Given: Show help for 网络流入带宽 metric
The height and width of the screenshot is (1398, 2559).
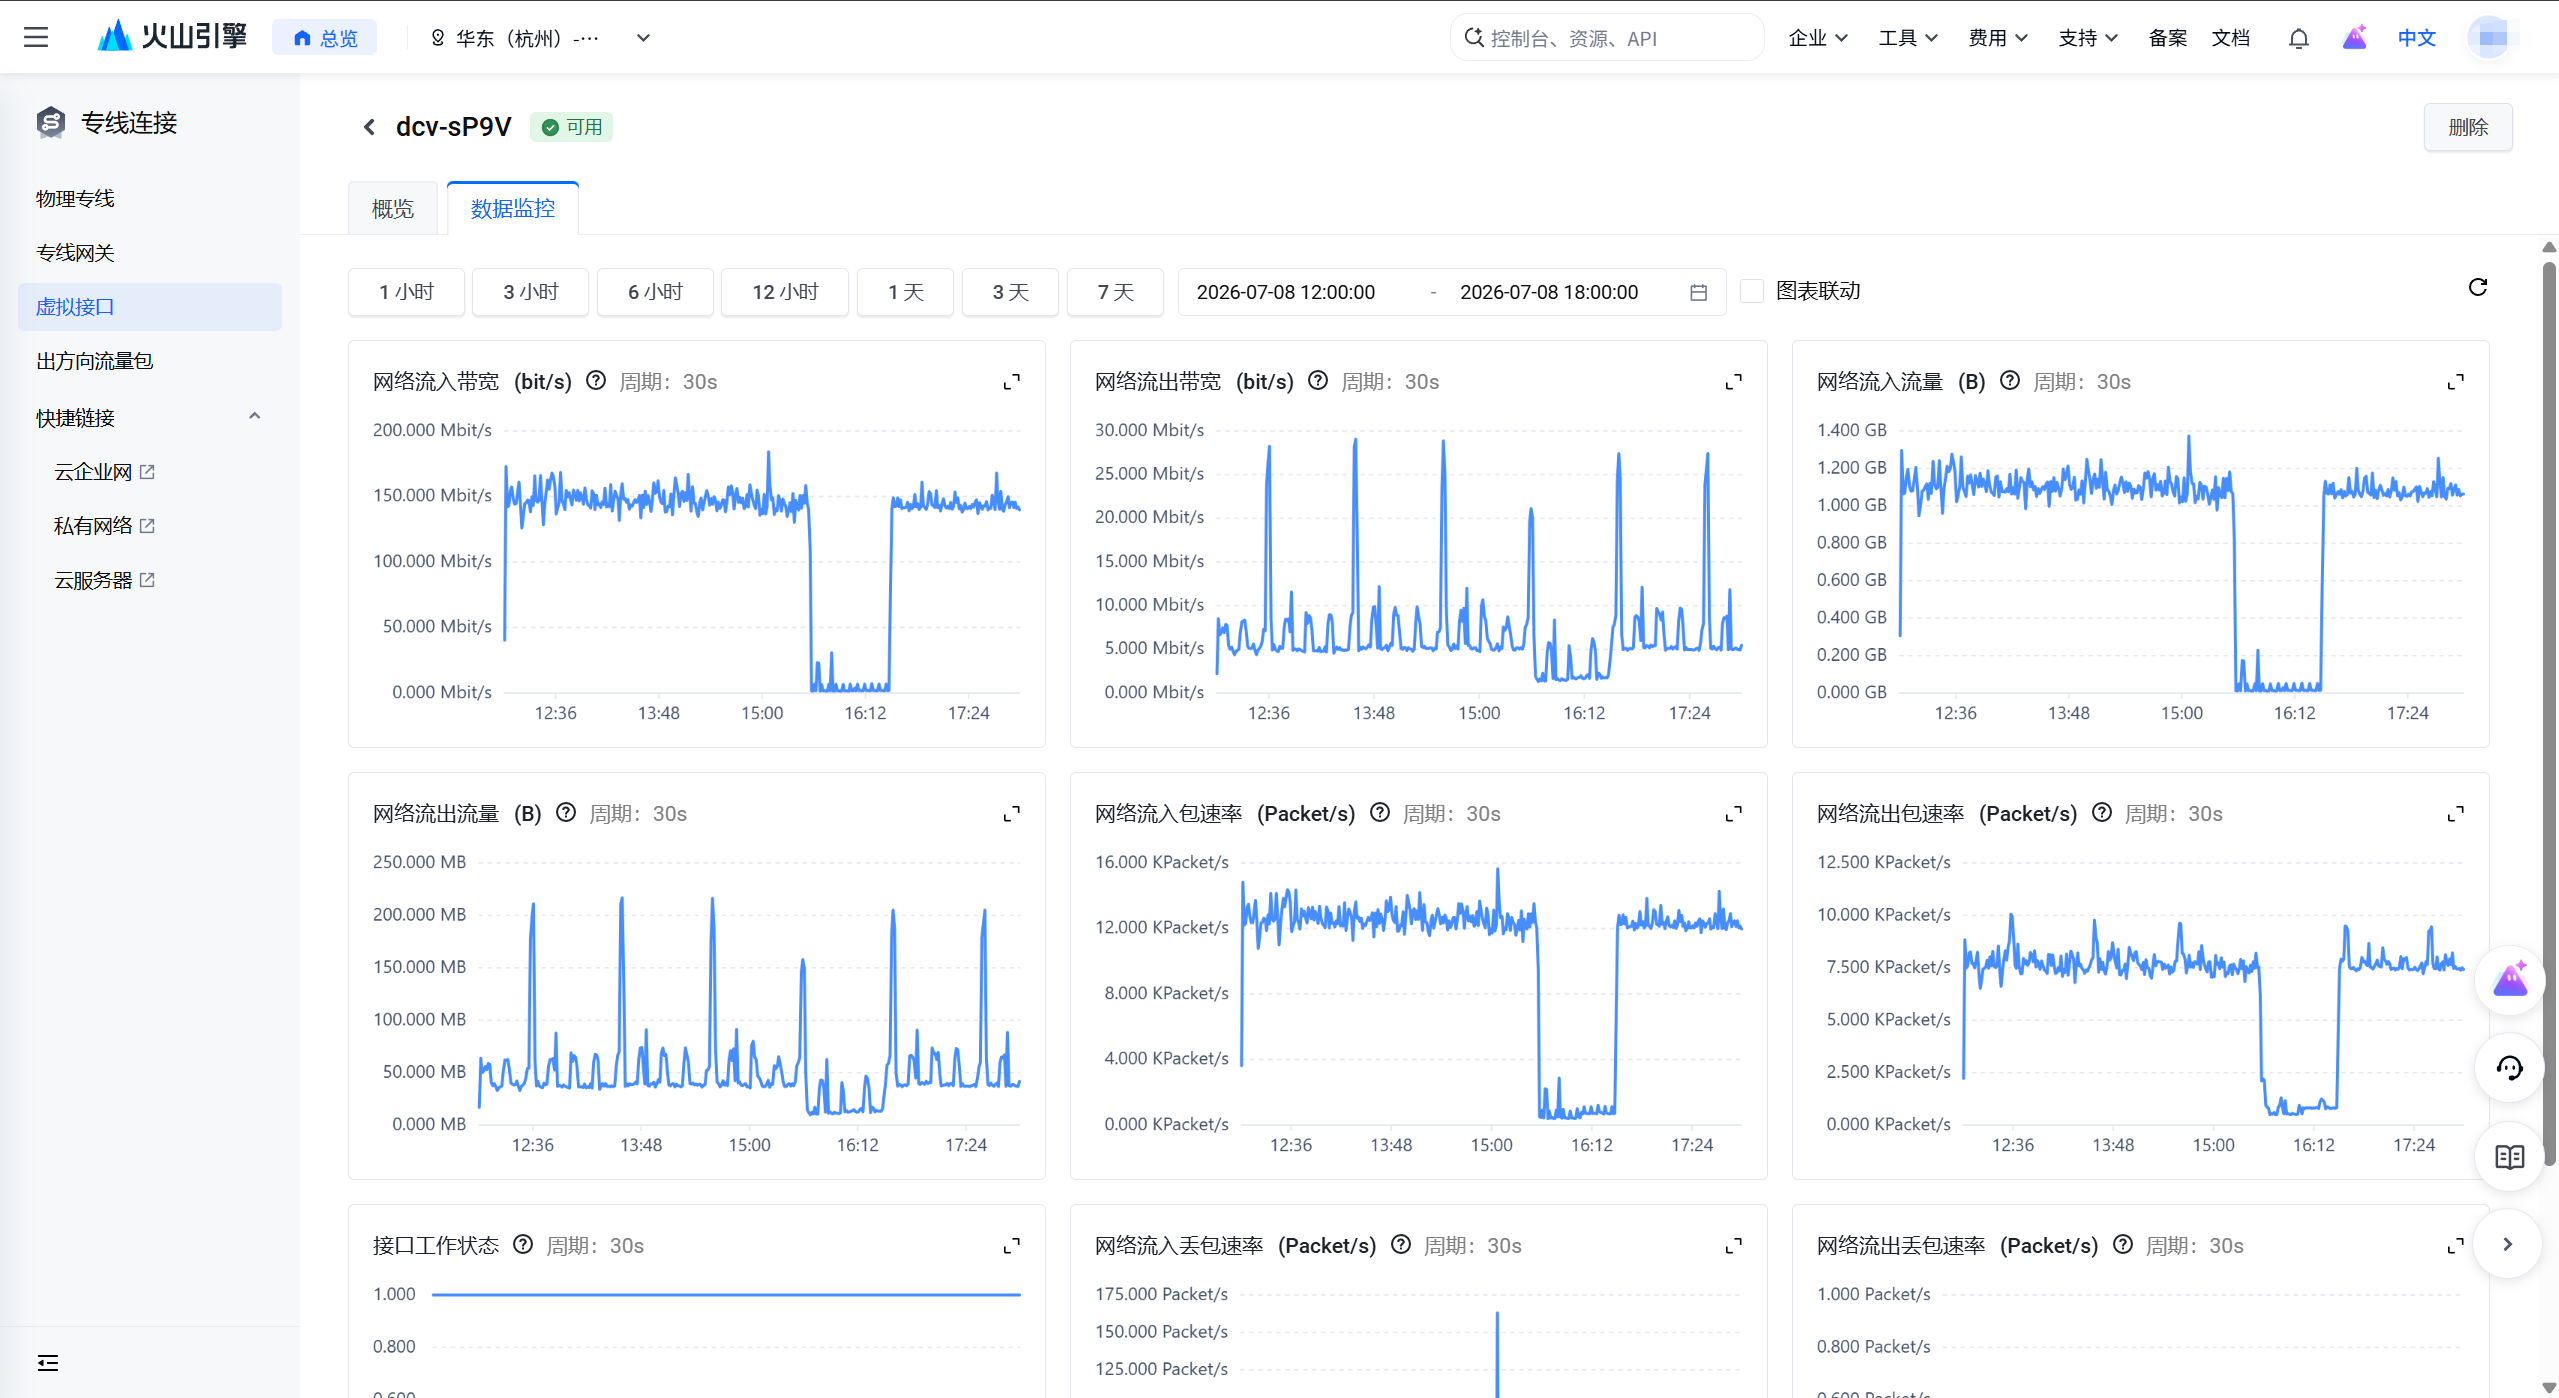Looking at the screenshot, I should pyautogui.click(x=596, y=381).
